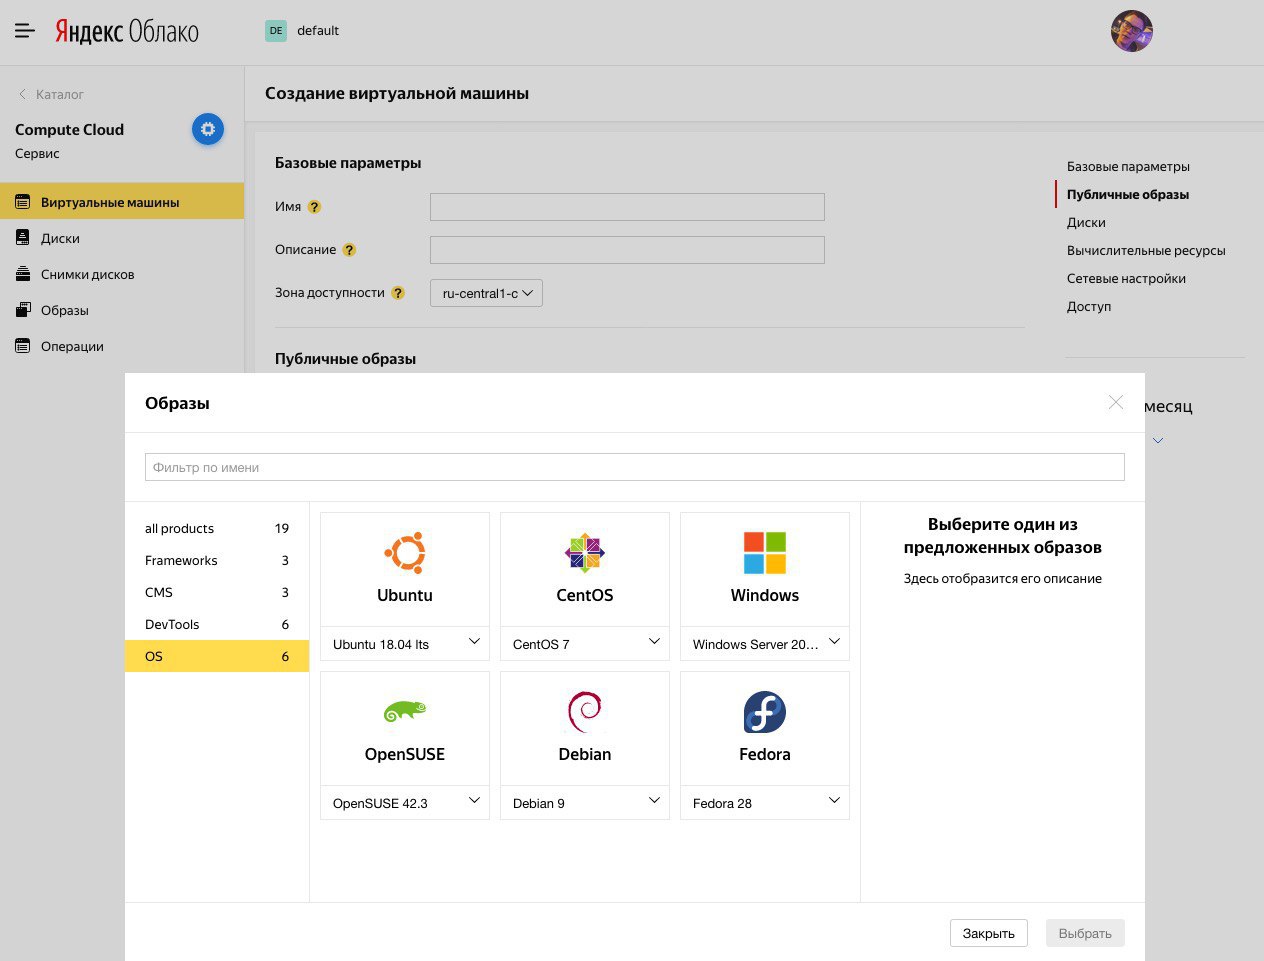Select the Frameworks category
The image size is (1264, 961).
[217, 560]
